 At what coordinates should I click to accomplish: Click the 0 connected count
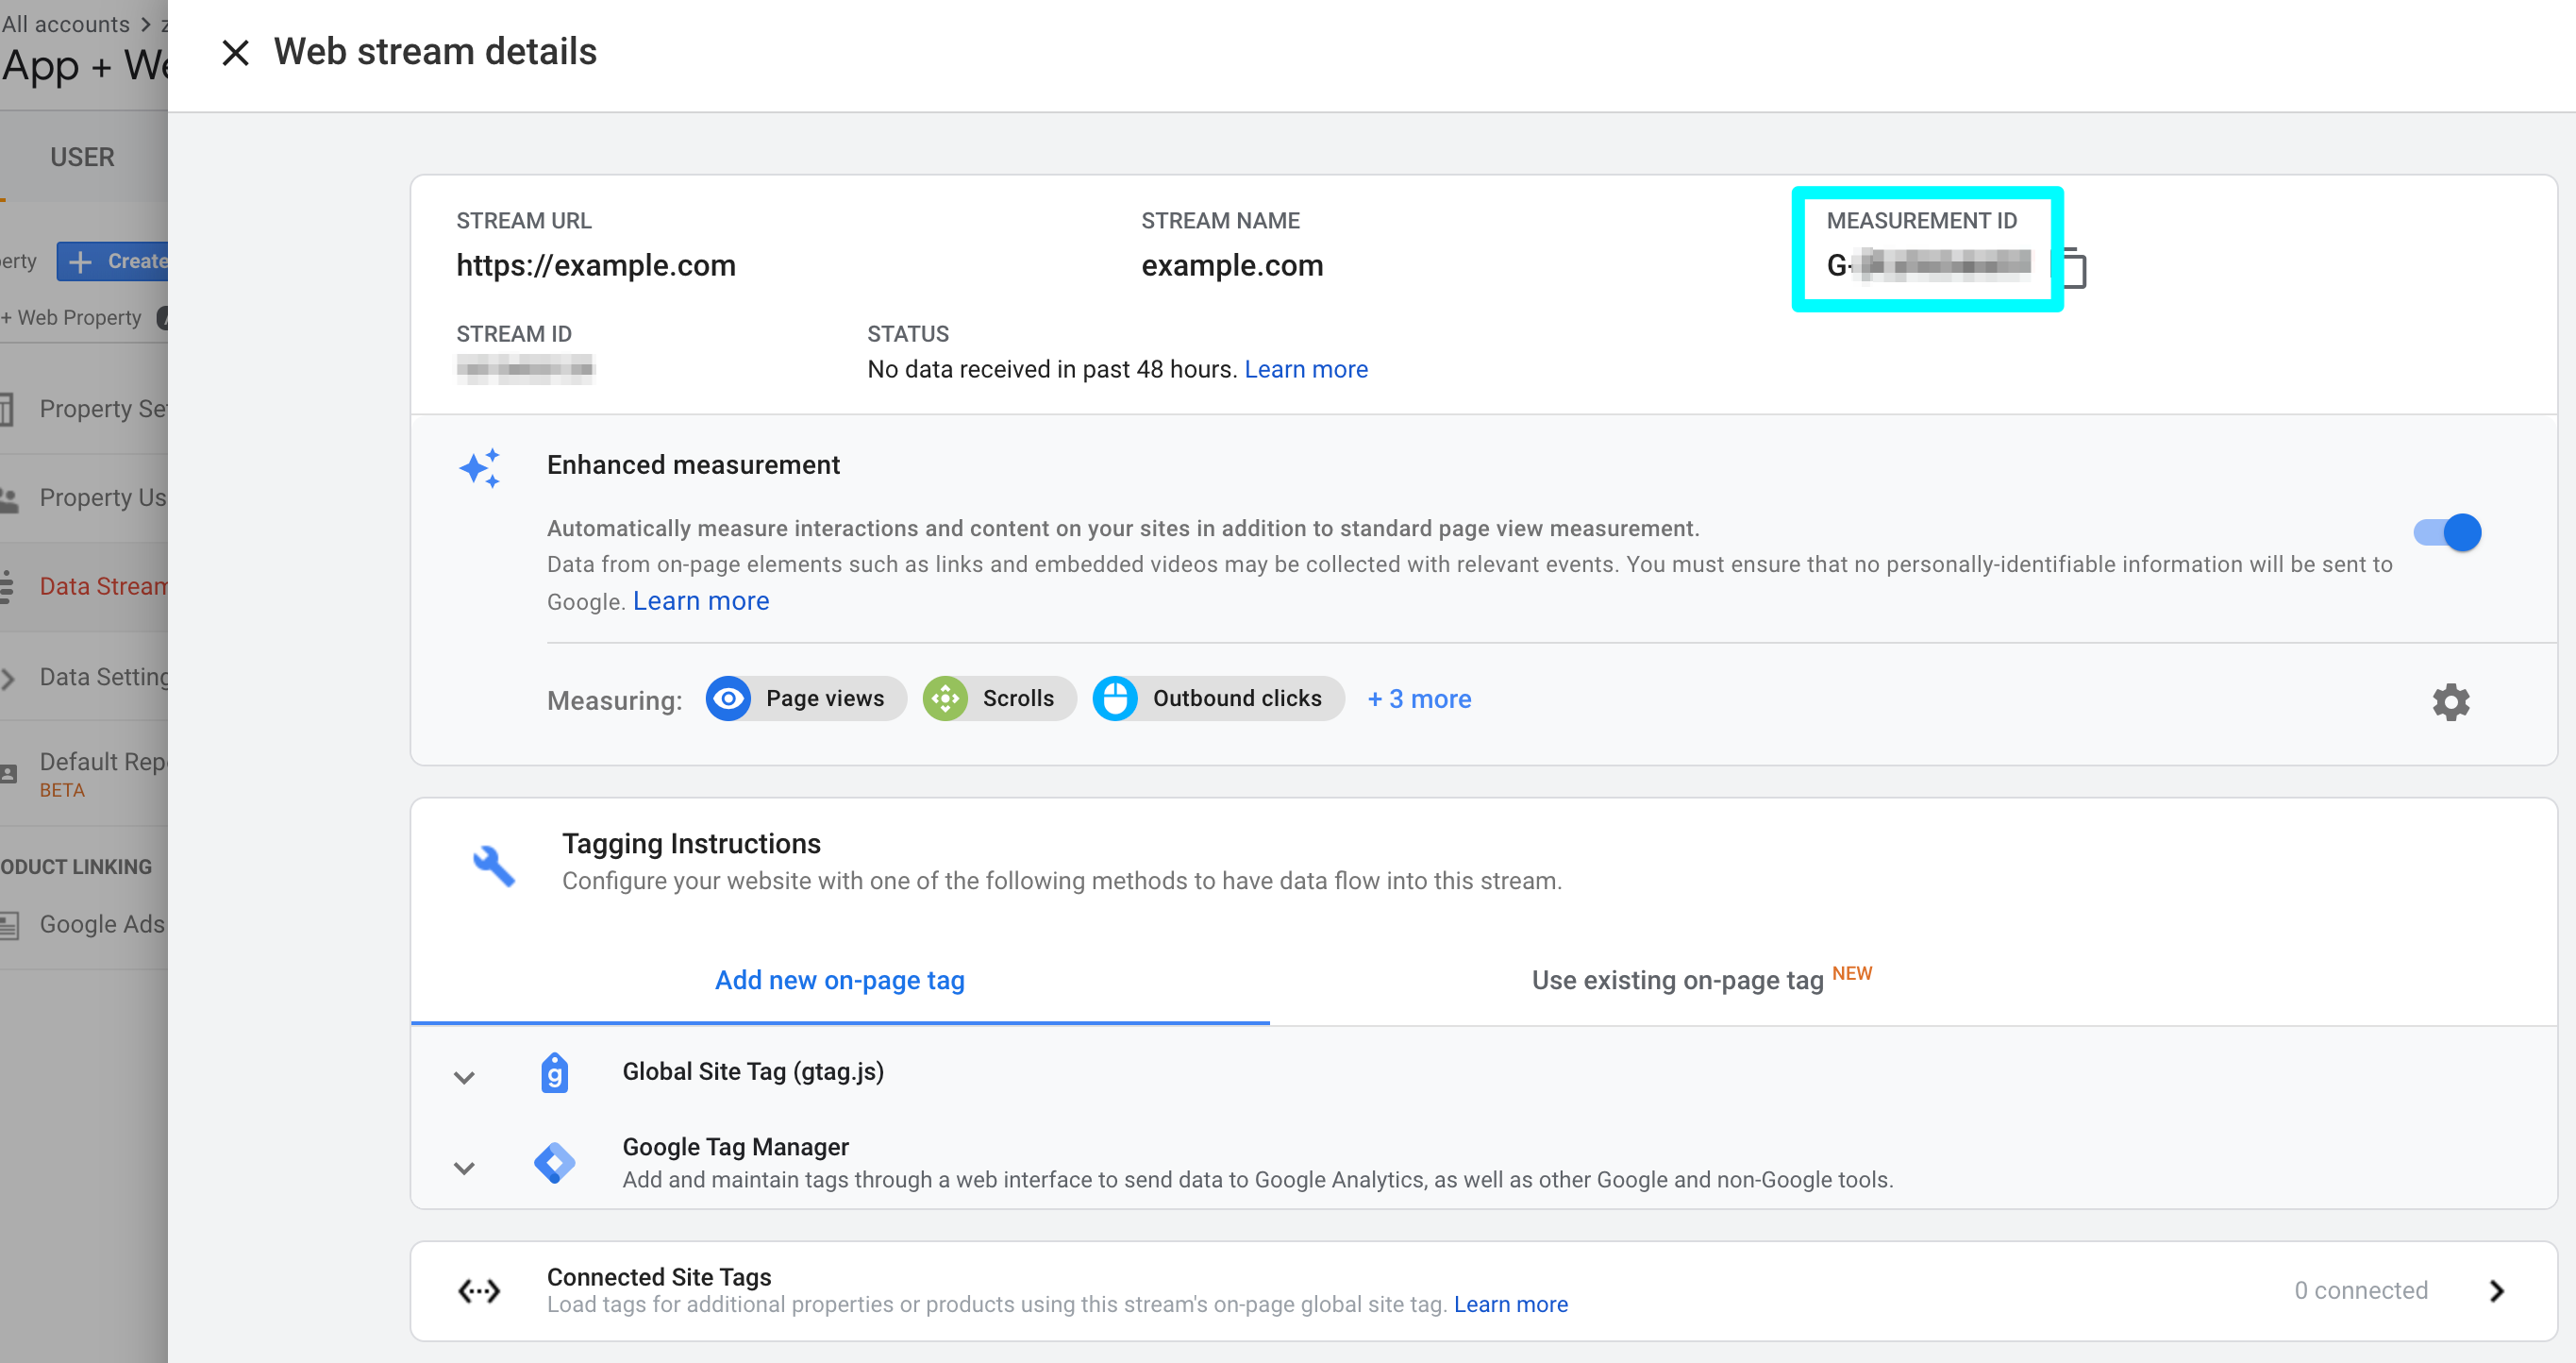pos(2360,1290)
